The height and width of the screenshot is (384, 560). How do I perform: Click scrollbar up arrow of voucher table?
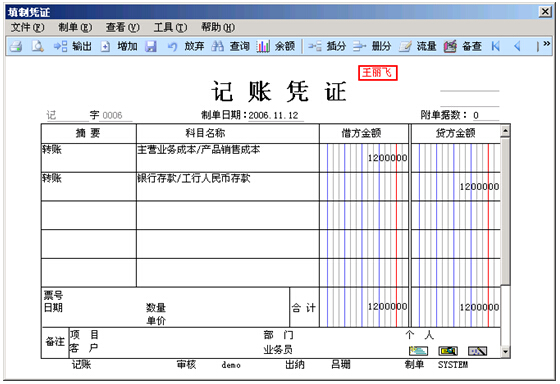pyautogui.click(x=505, y=131)
